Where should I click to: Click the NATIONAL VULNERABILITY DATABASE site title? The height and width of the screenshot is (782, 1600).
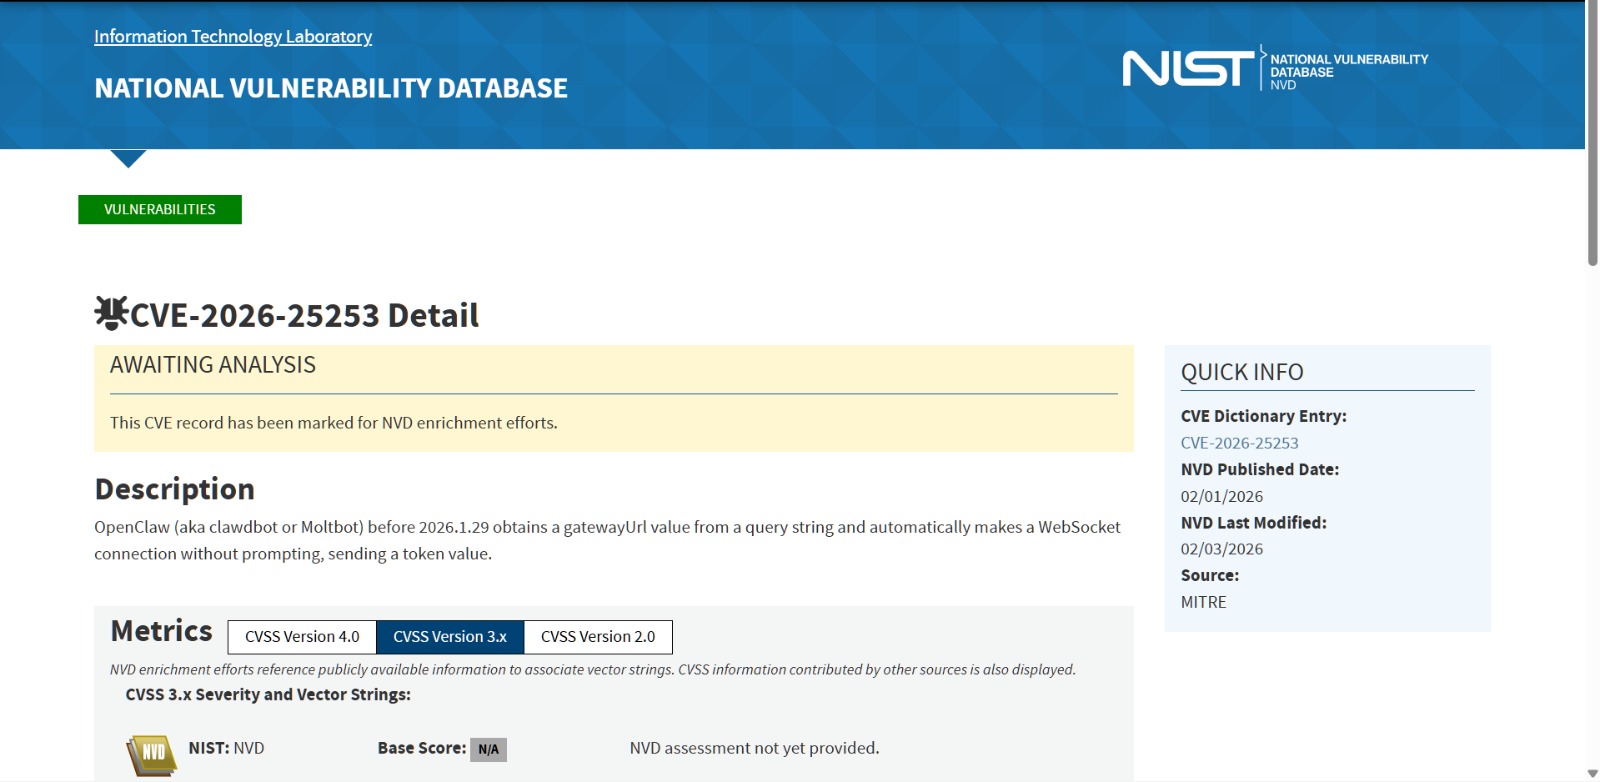click(331, 89)
